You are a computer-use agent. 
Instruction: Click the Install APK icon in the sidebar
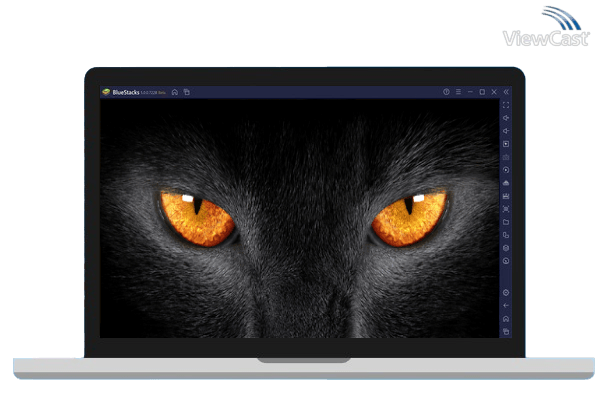coord(506,183)
